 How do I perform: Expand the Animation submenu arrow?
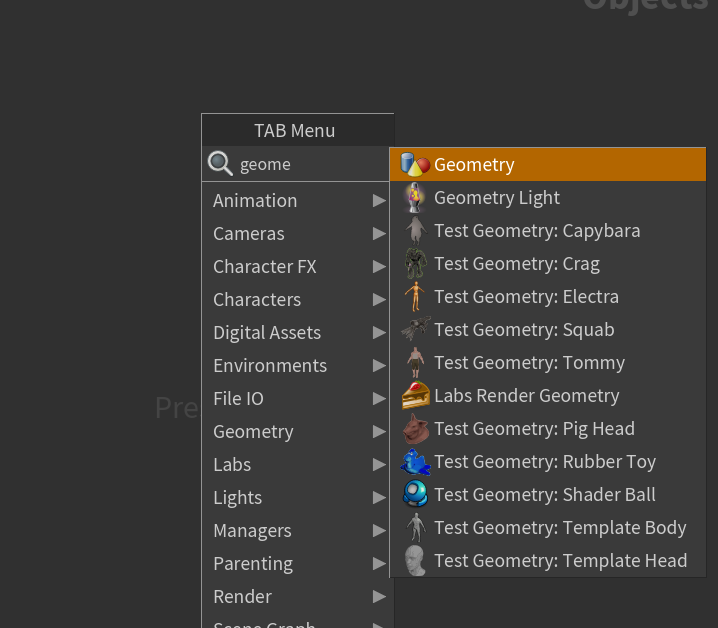tap(379, 201)
